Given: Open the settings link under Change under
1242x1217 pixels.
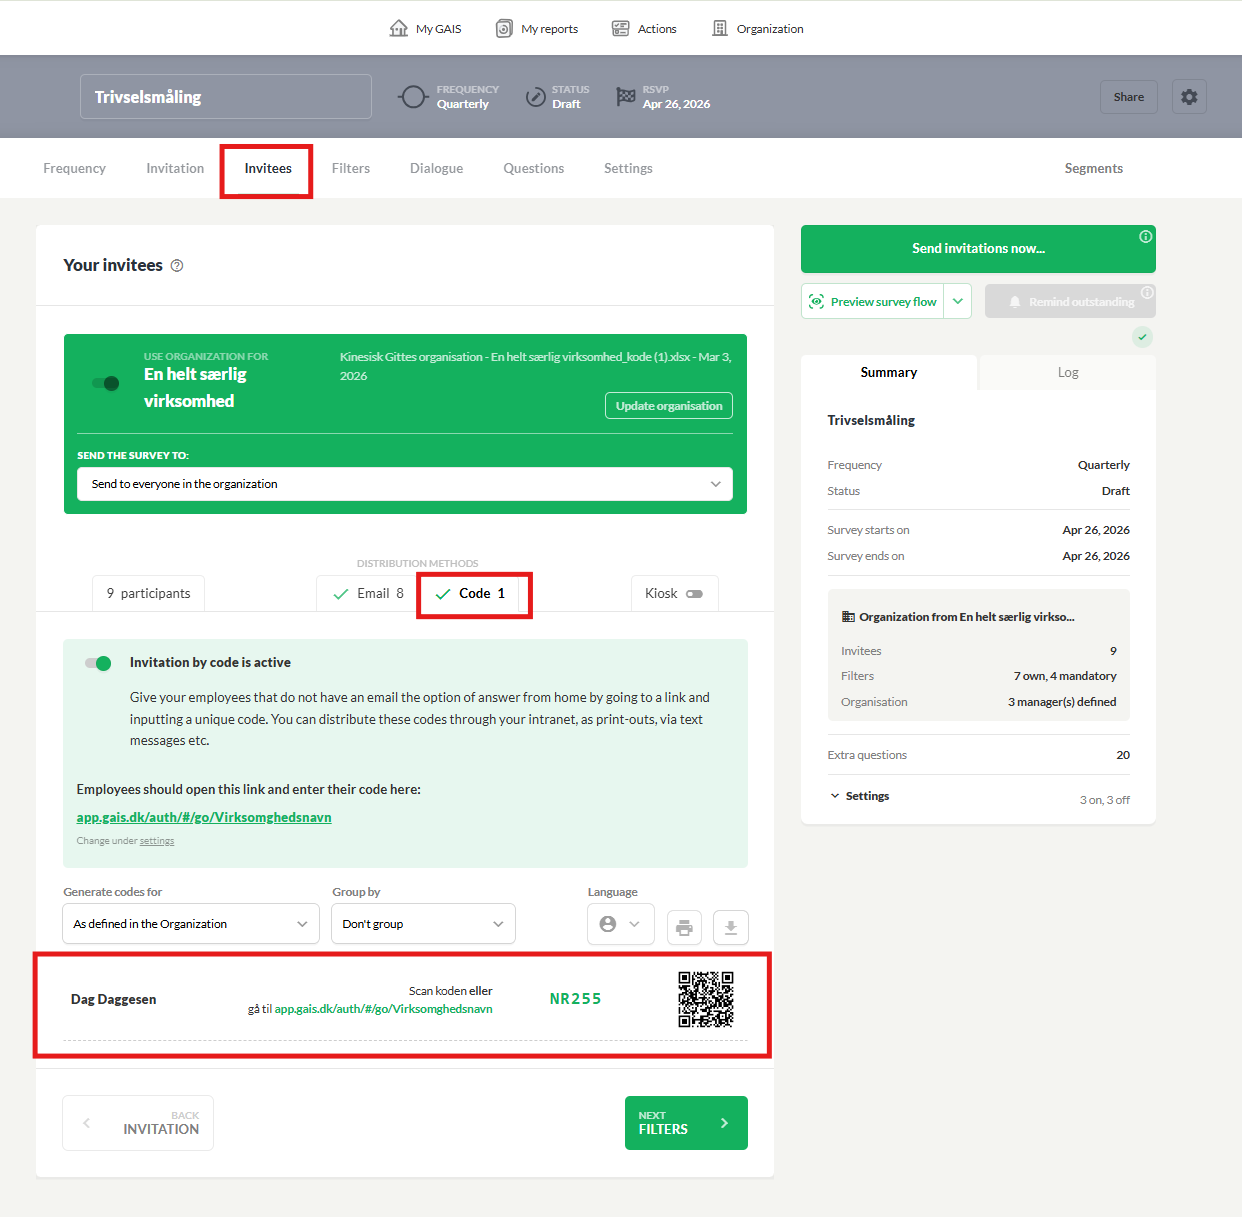Looking at the screenshot, I should pos(157,841).
